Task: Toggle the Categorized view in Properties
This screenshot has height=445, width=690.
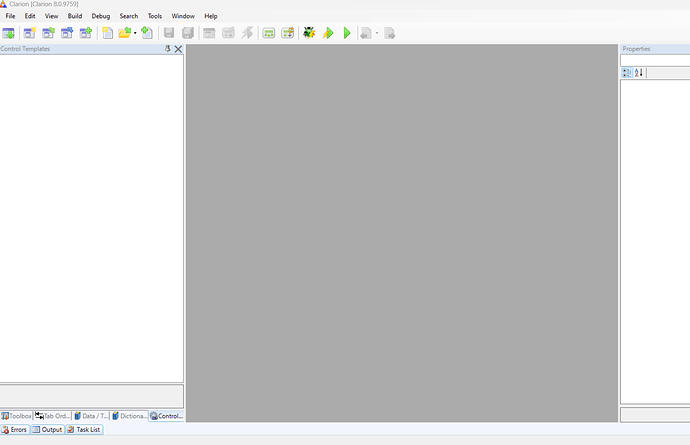Action: point(626,72)
